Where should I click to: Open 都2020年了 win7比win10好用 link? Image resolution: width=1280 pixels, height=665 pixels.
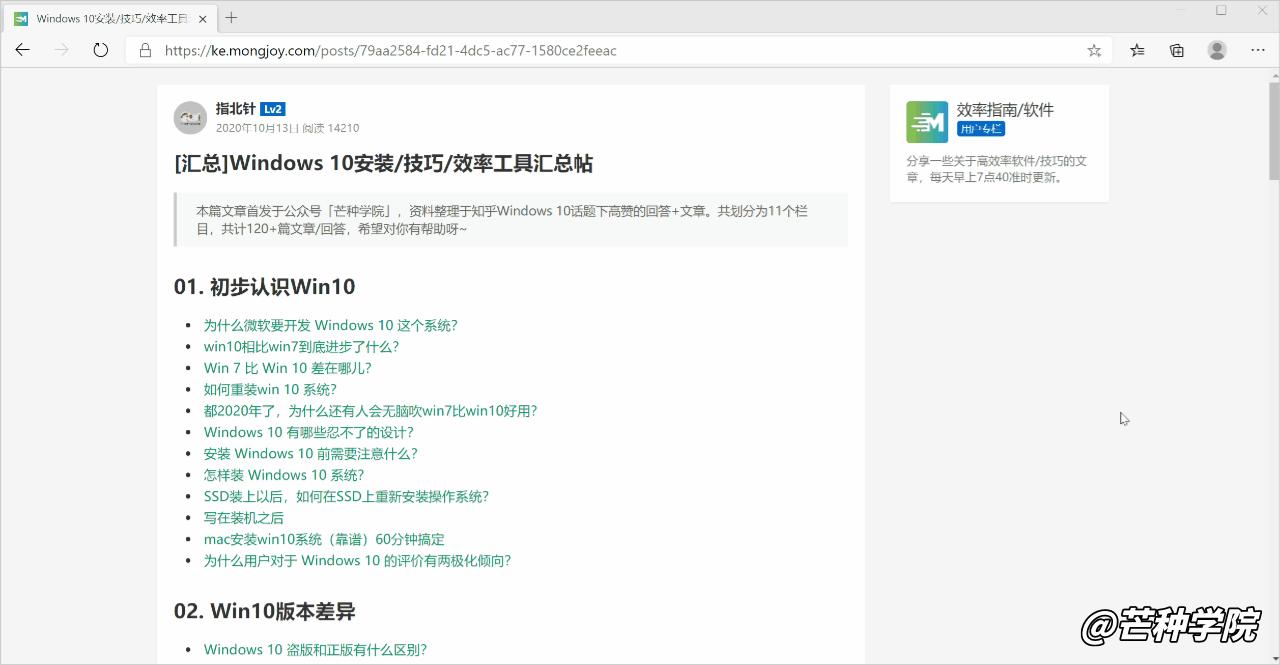tap(370, 410)
